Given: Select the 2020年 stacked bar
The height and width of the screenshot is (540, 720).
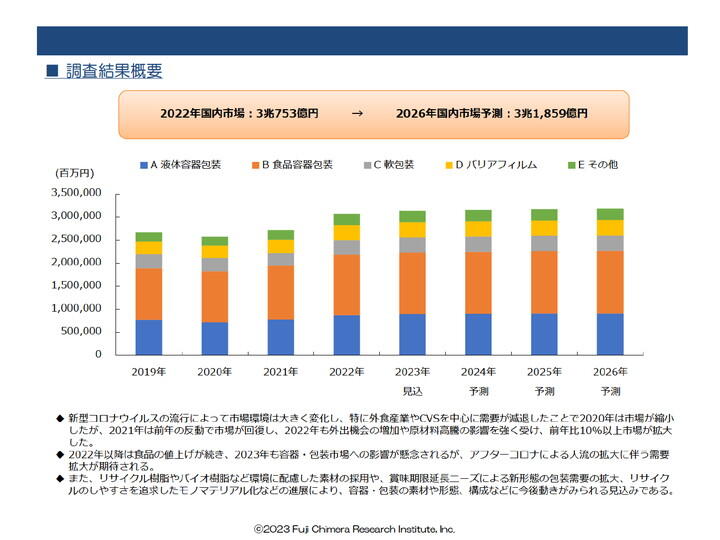Looking at the screenshot, I should (x=214, y=296).
